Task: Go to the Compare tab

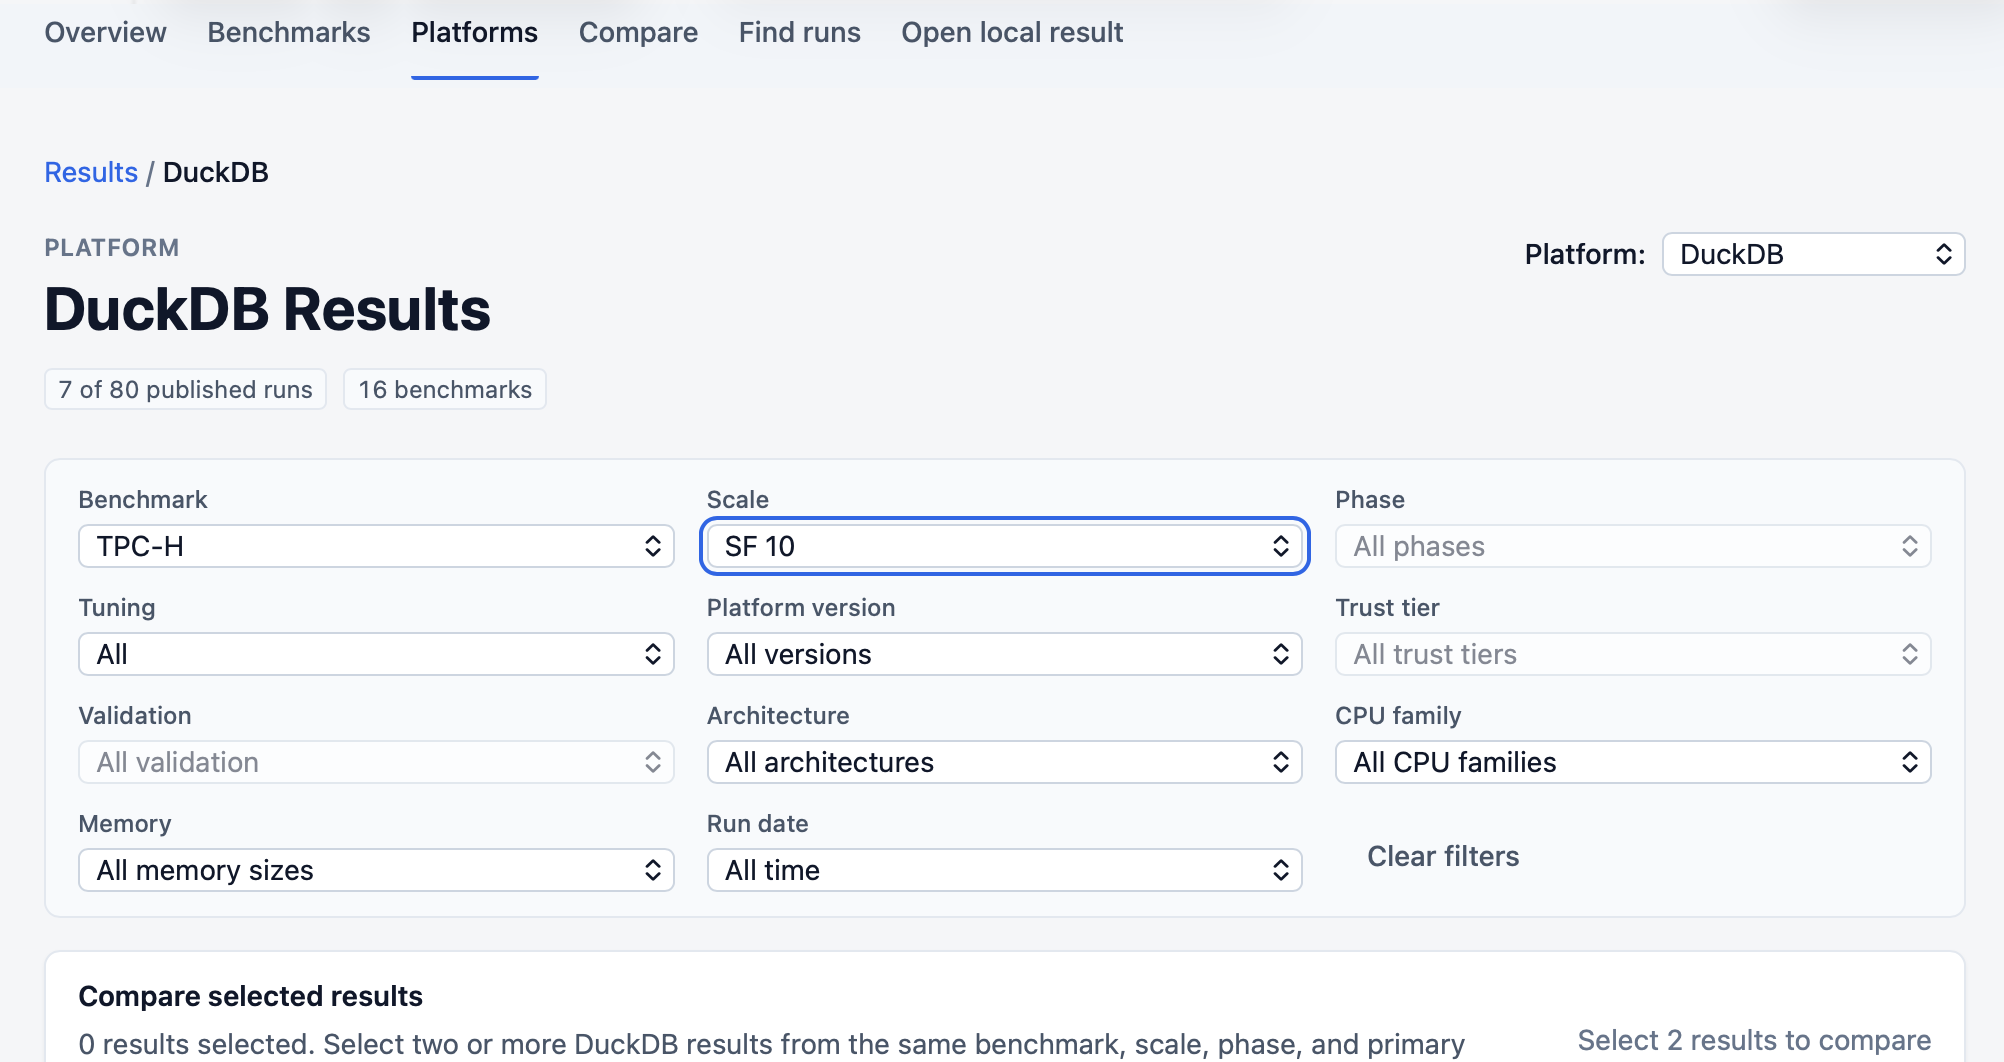Action: (x=638, y=32)
